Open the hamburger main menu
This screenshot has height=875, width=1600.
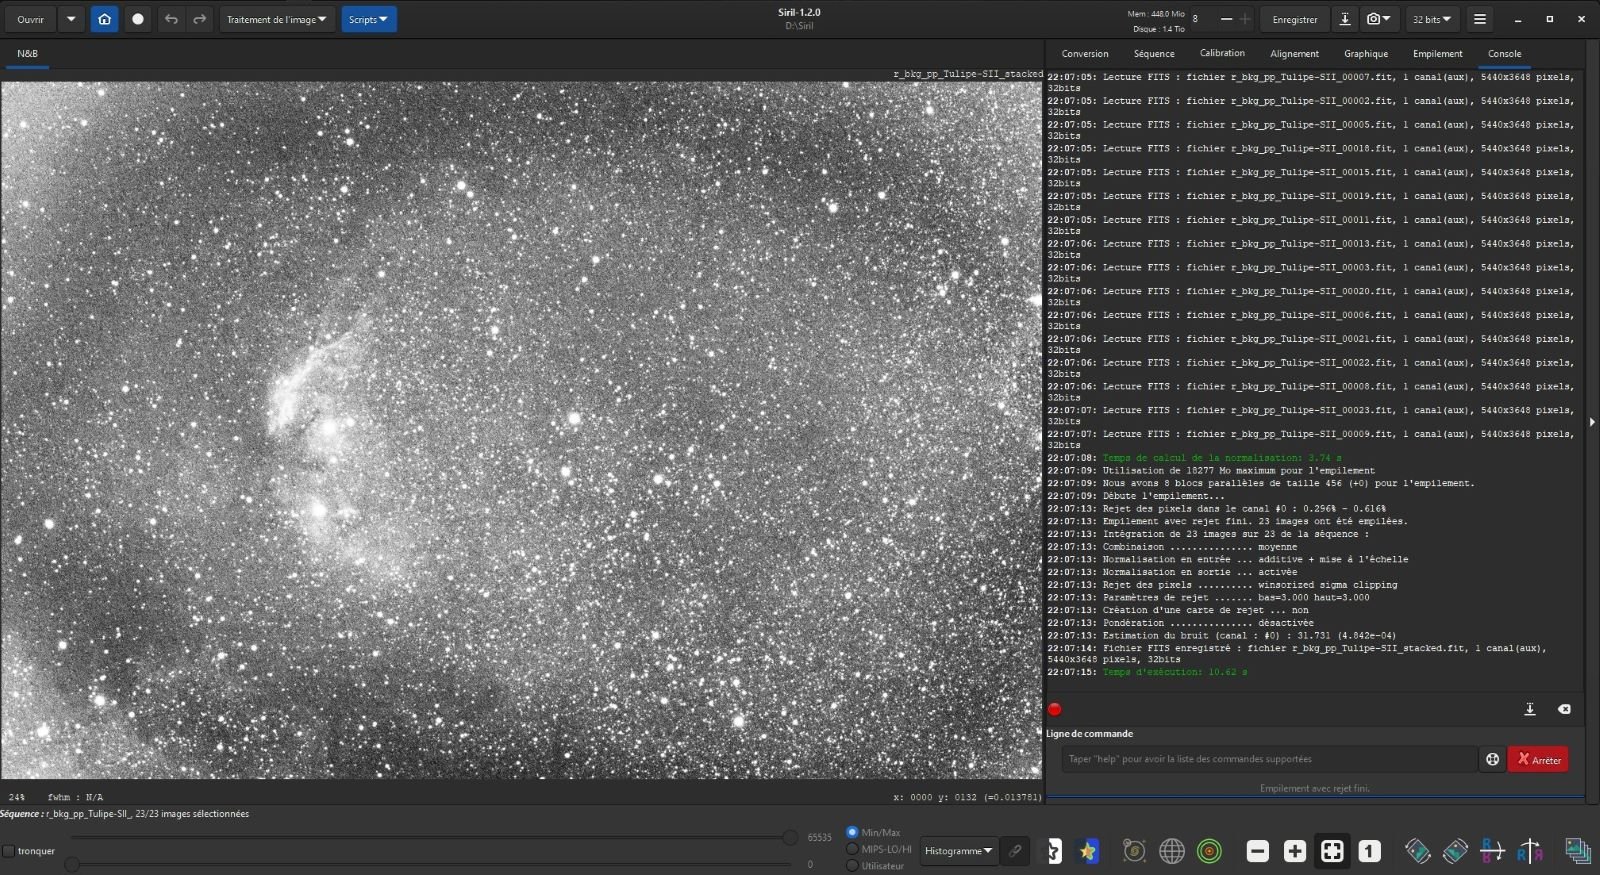coord(1480,19)
